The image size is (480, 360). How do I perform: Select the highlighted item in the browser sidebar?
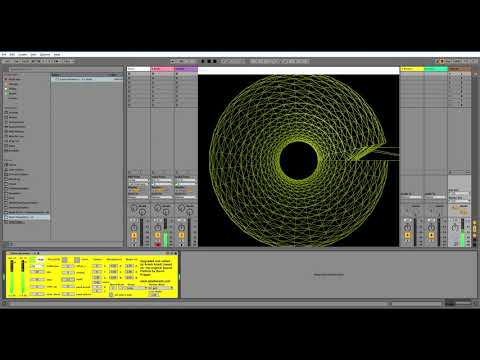(27, 217)
